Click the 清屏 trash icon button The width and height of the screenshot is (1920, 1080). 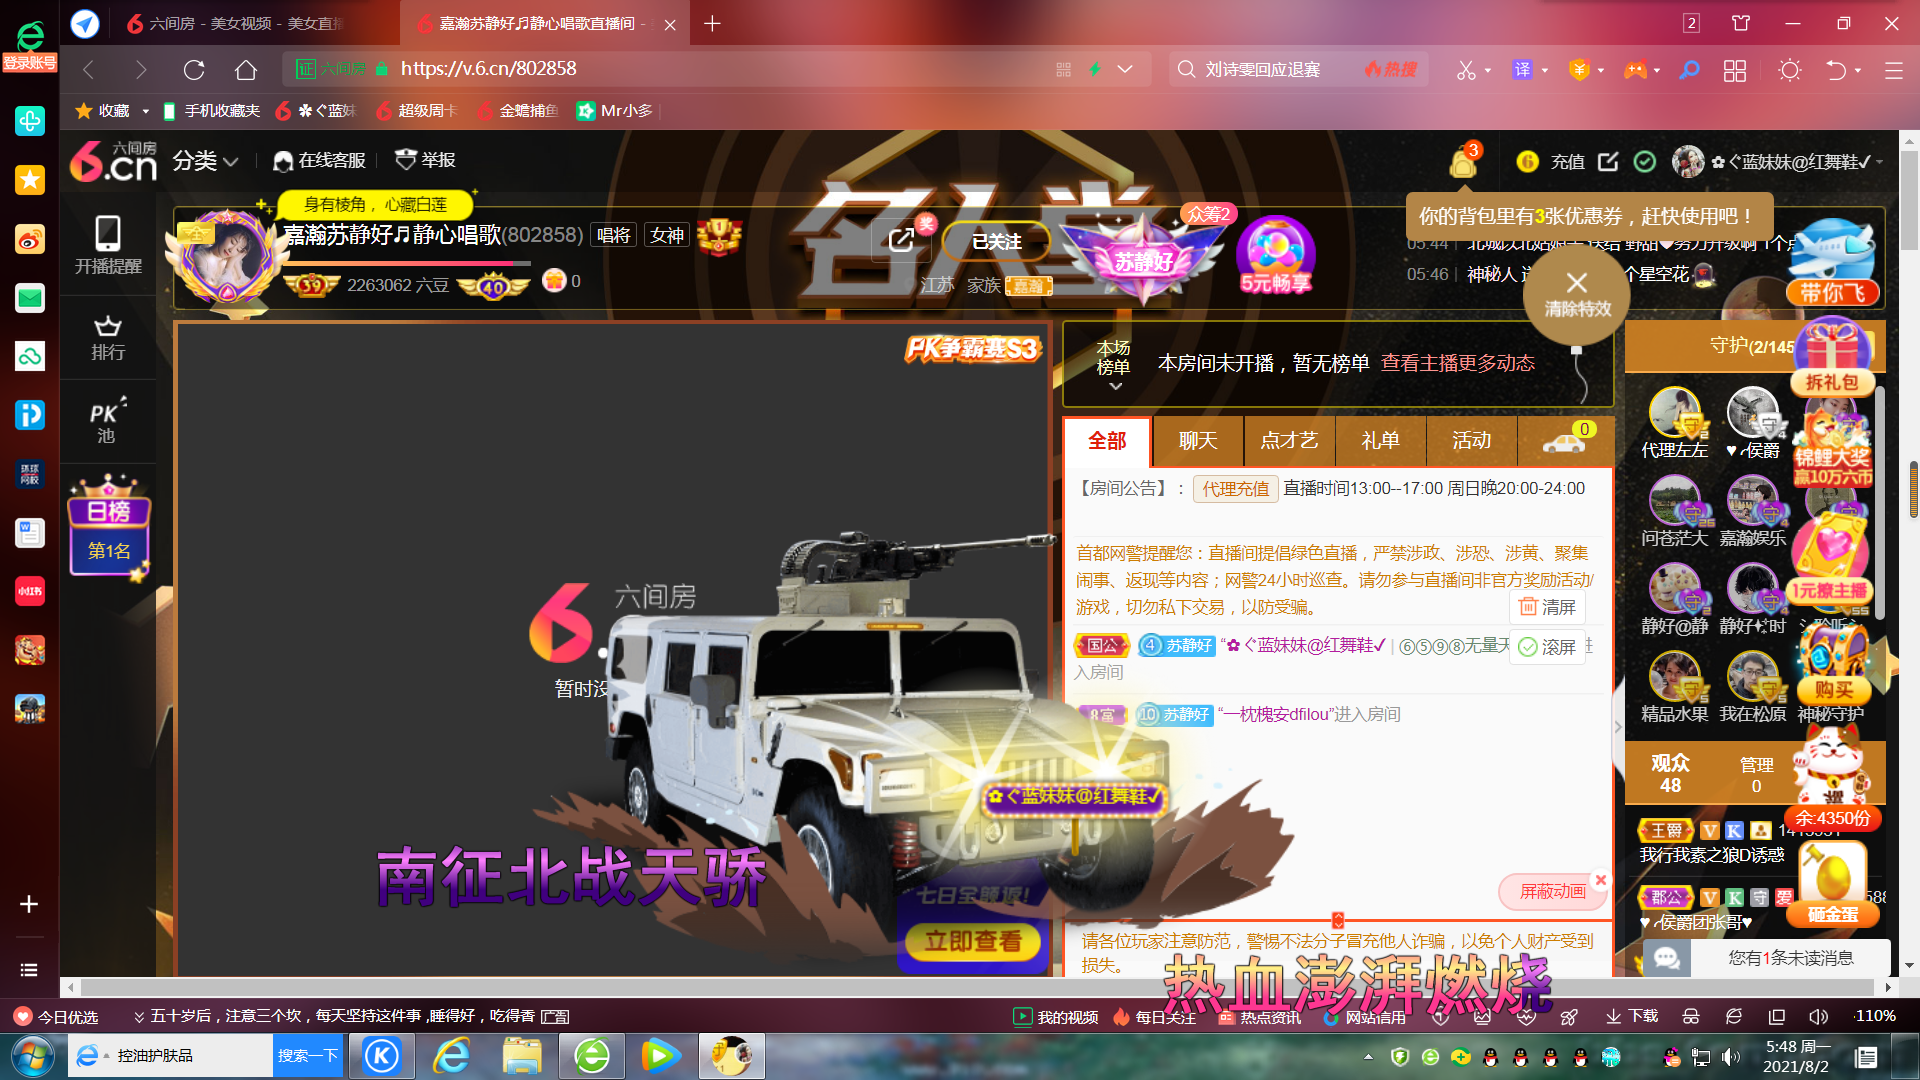click(1547, 607)
